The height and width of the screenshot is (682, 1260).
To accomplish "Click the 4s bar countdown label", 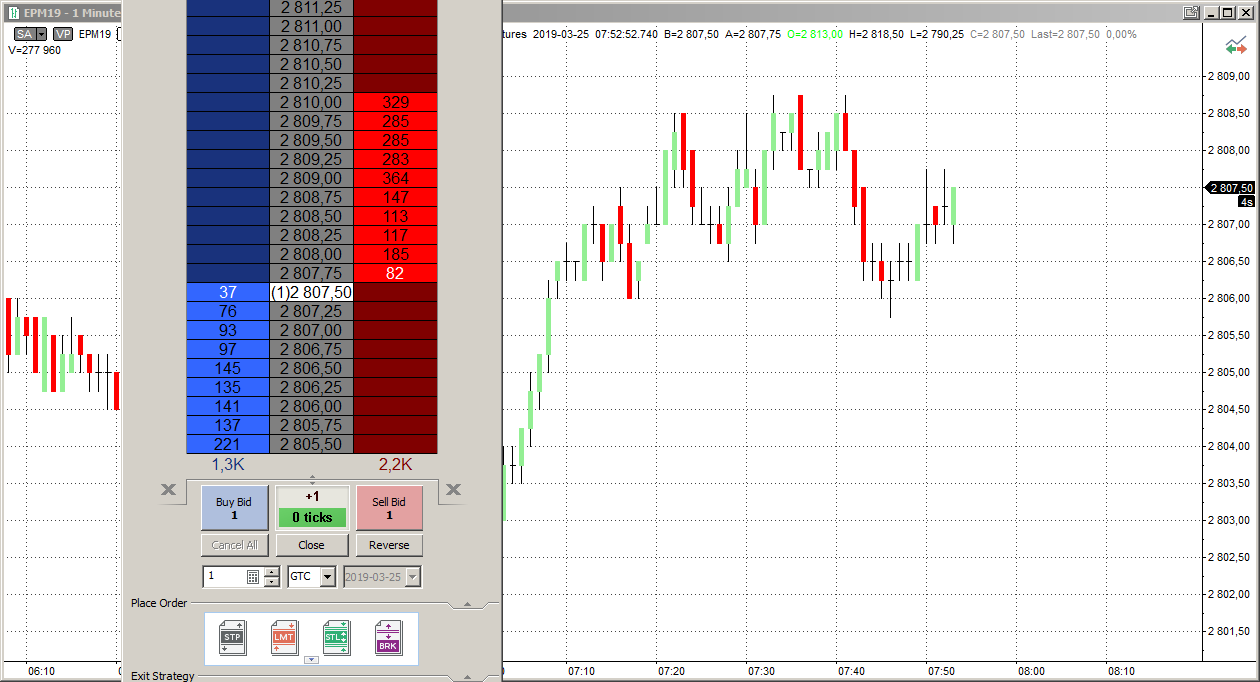I will point(1246,201).
